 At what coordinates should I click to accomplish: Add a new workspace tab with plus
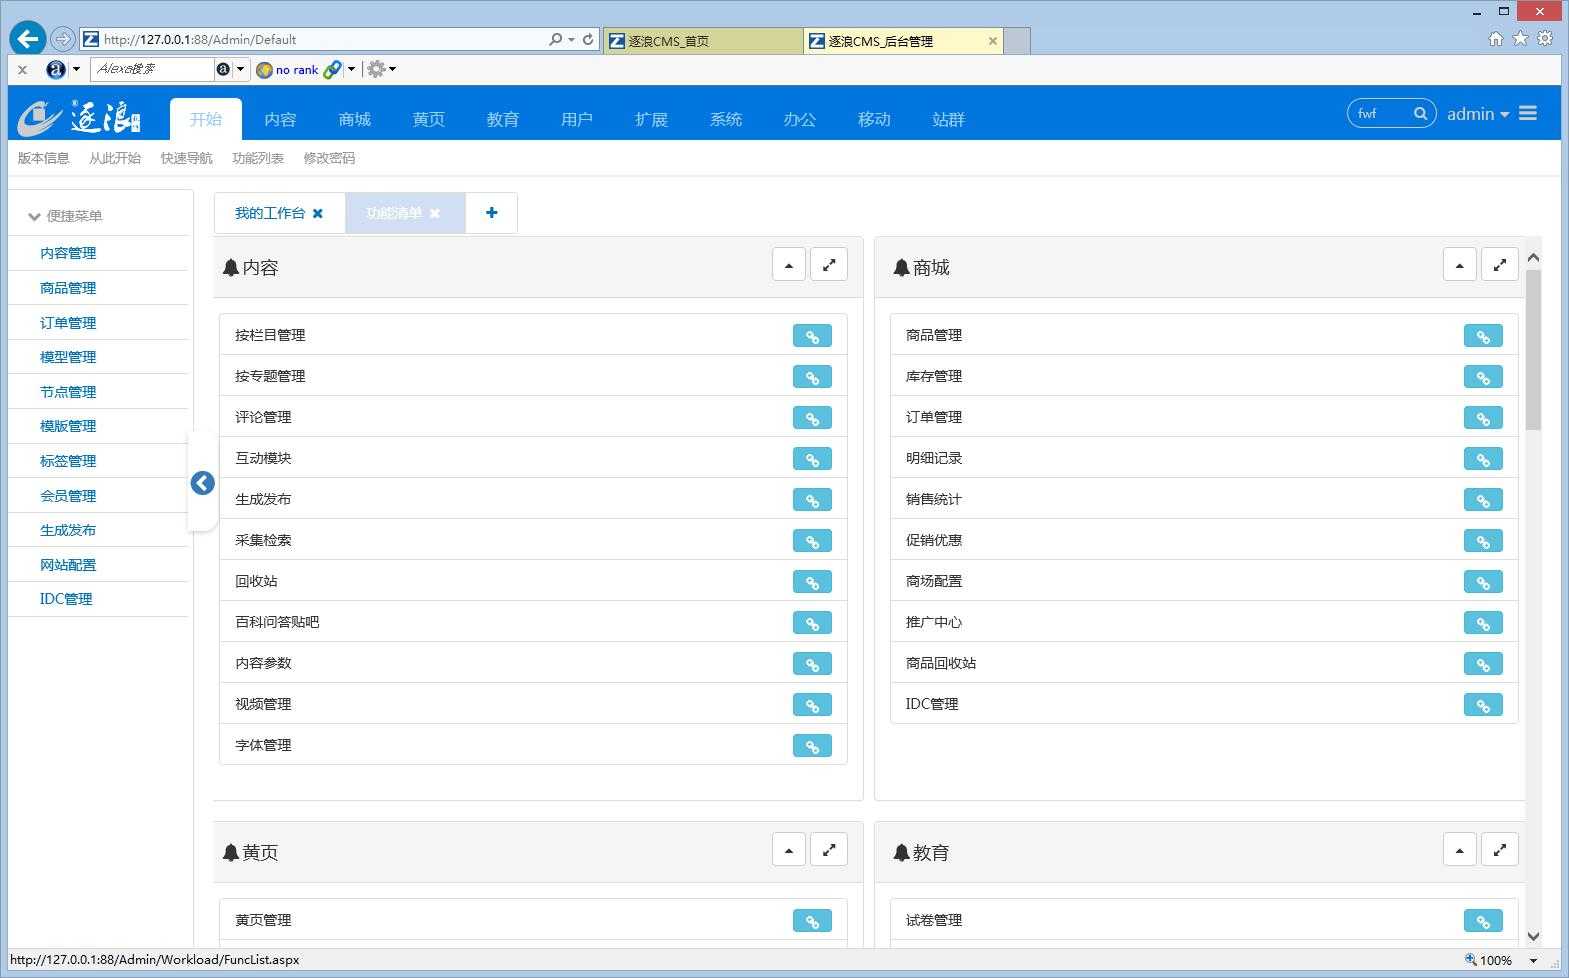(x=491, y=213)
